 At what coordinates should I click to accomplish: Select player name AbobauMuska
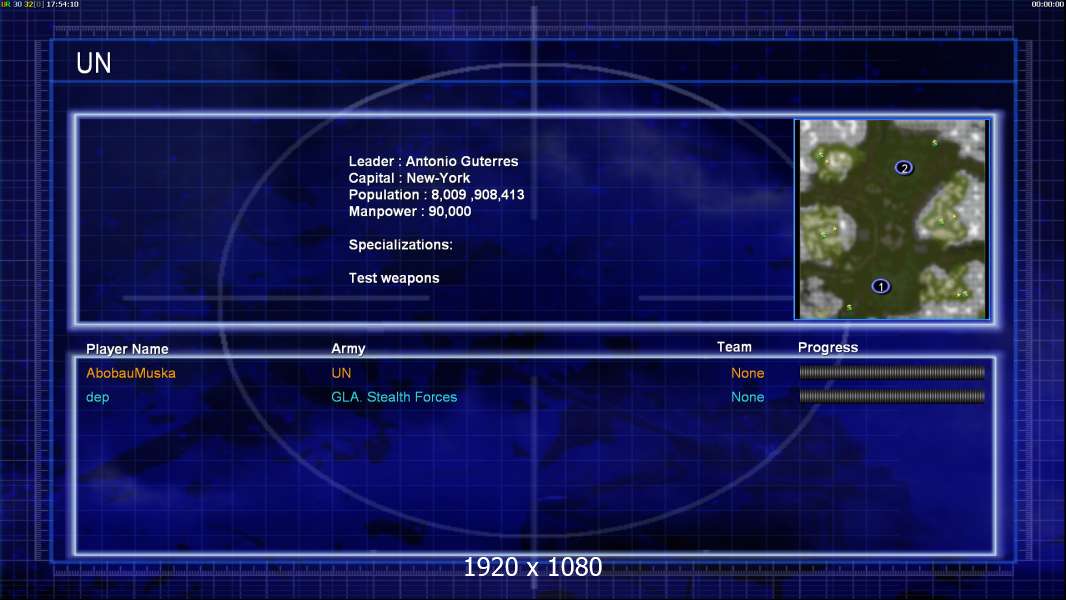(131, 373)
